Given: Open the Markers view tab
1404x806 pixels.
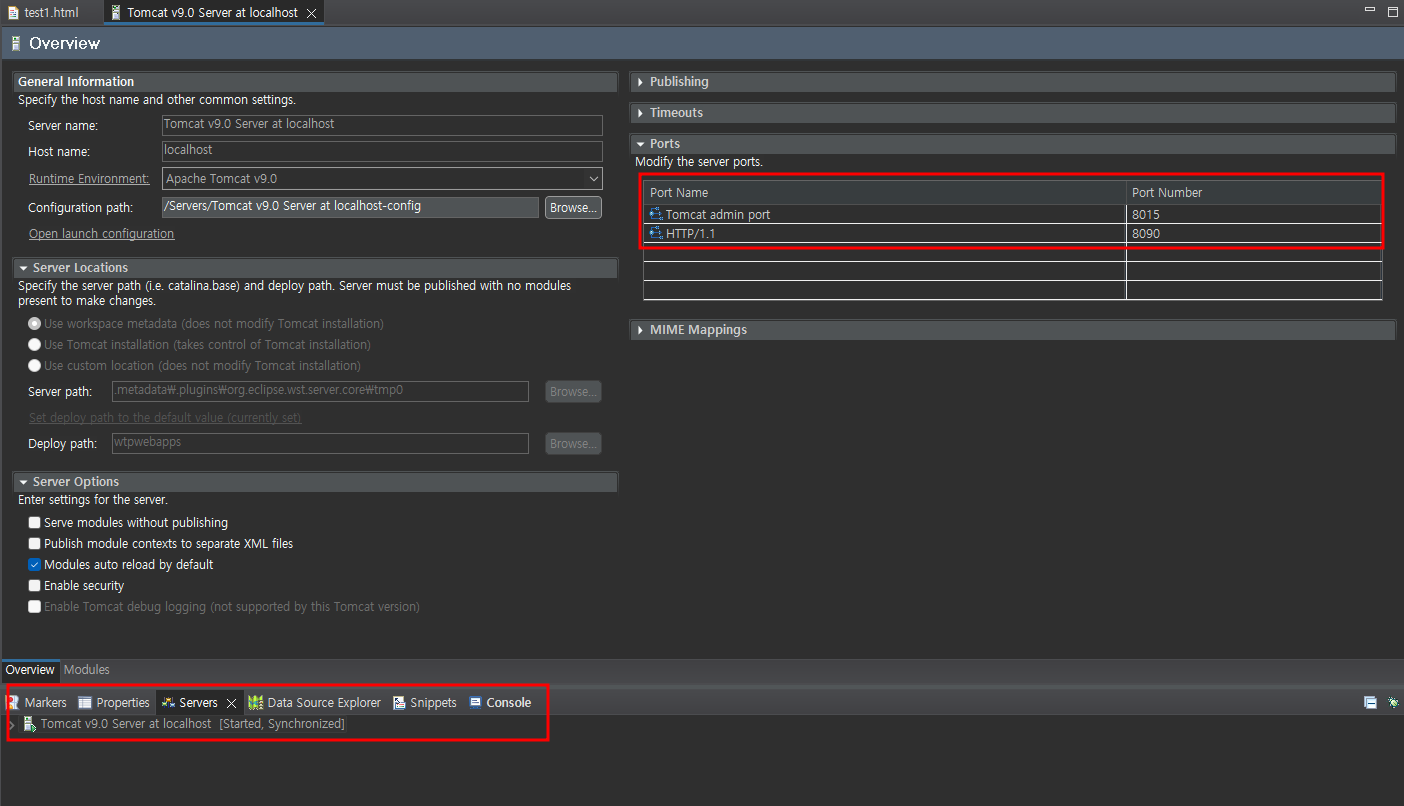Looking at the screenshot, I should tap(37, 703).
